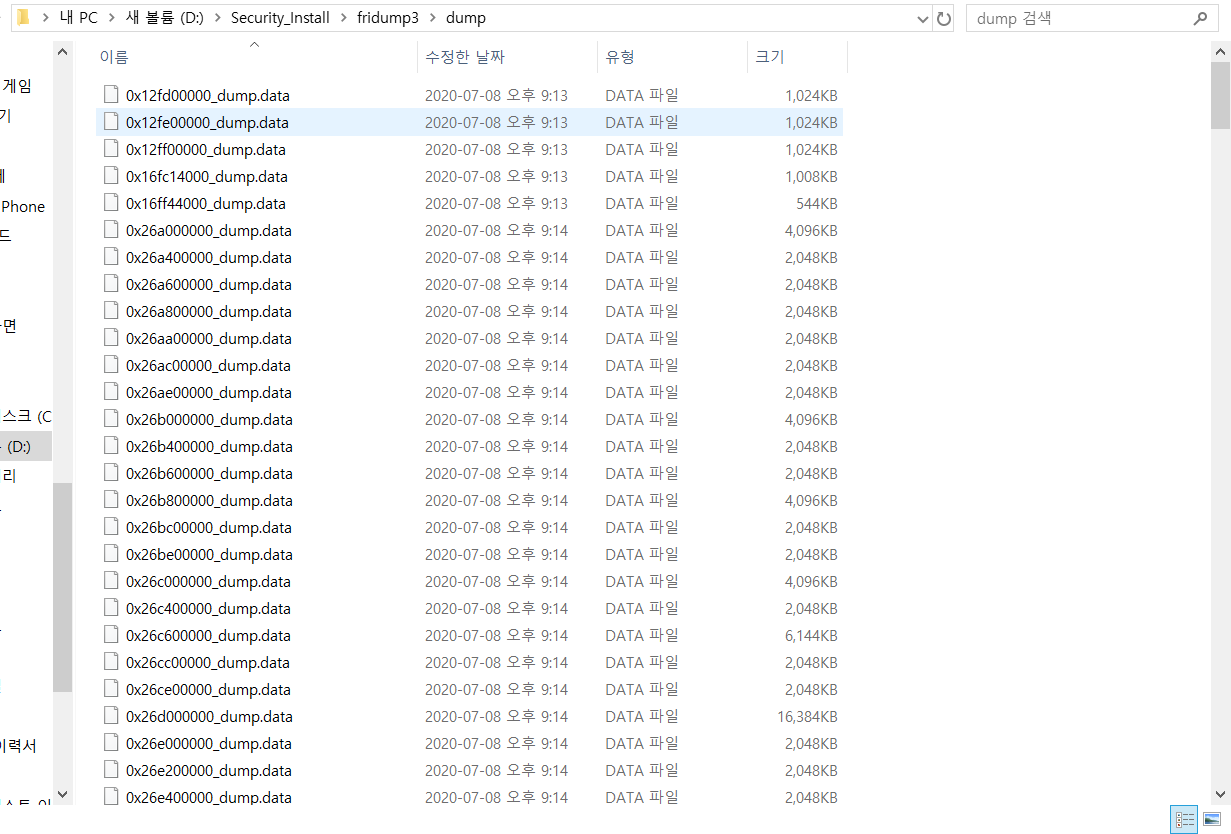
Task: Navigate to Security_Install via breadcrumb
Action: pos(280,17)
